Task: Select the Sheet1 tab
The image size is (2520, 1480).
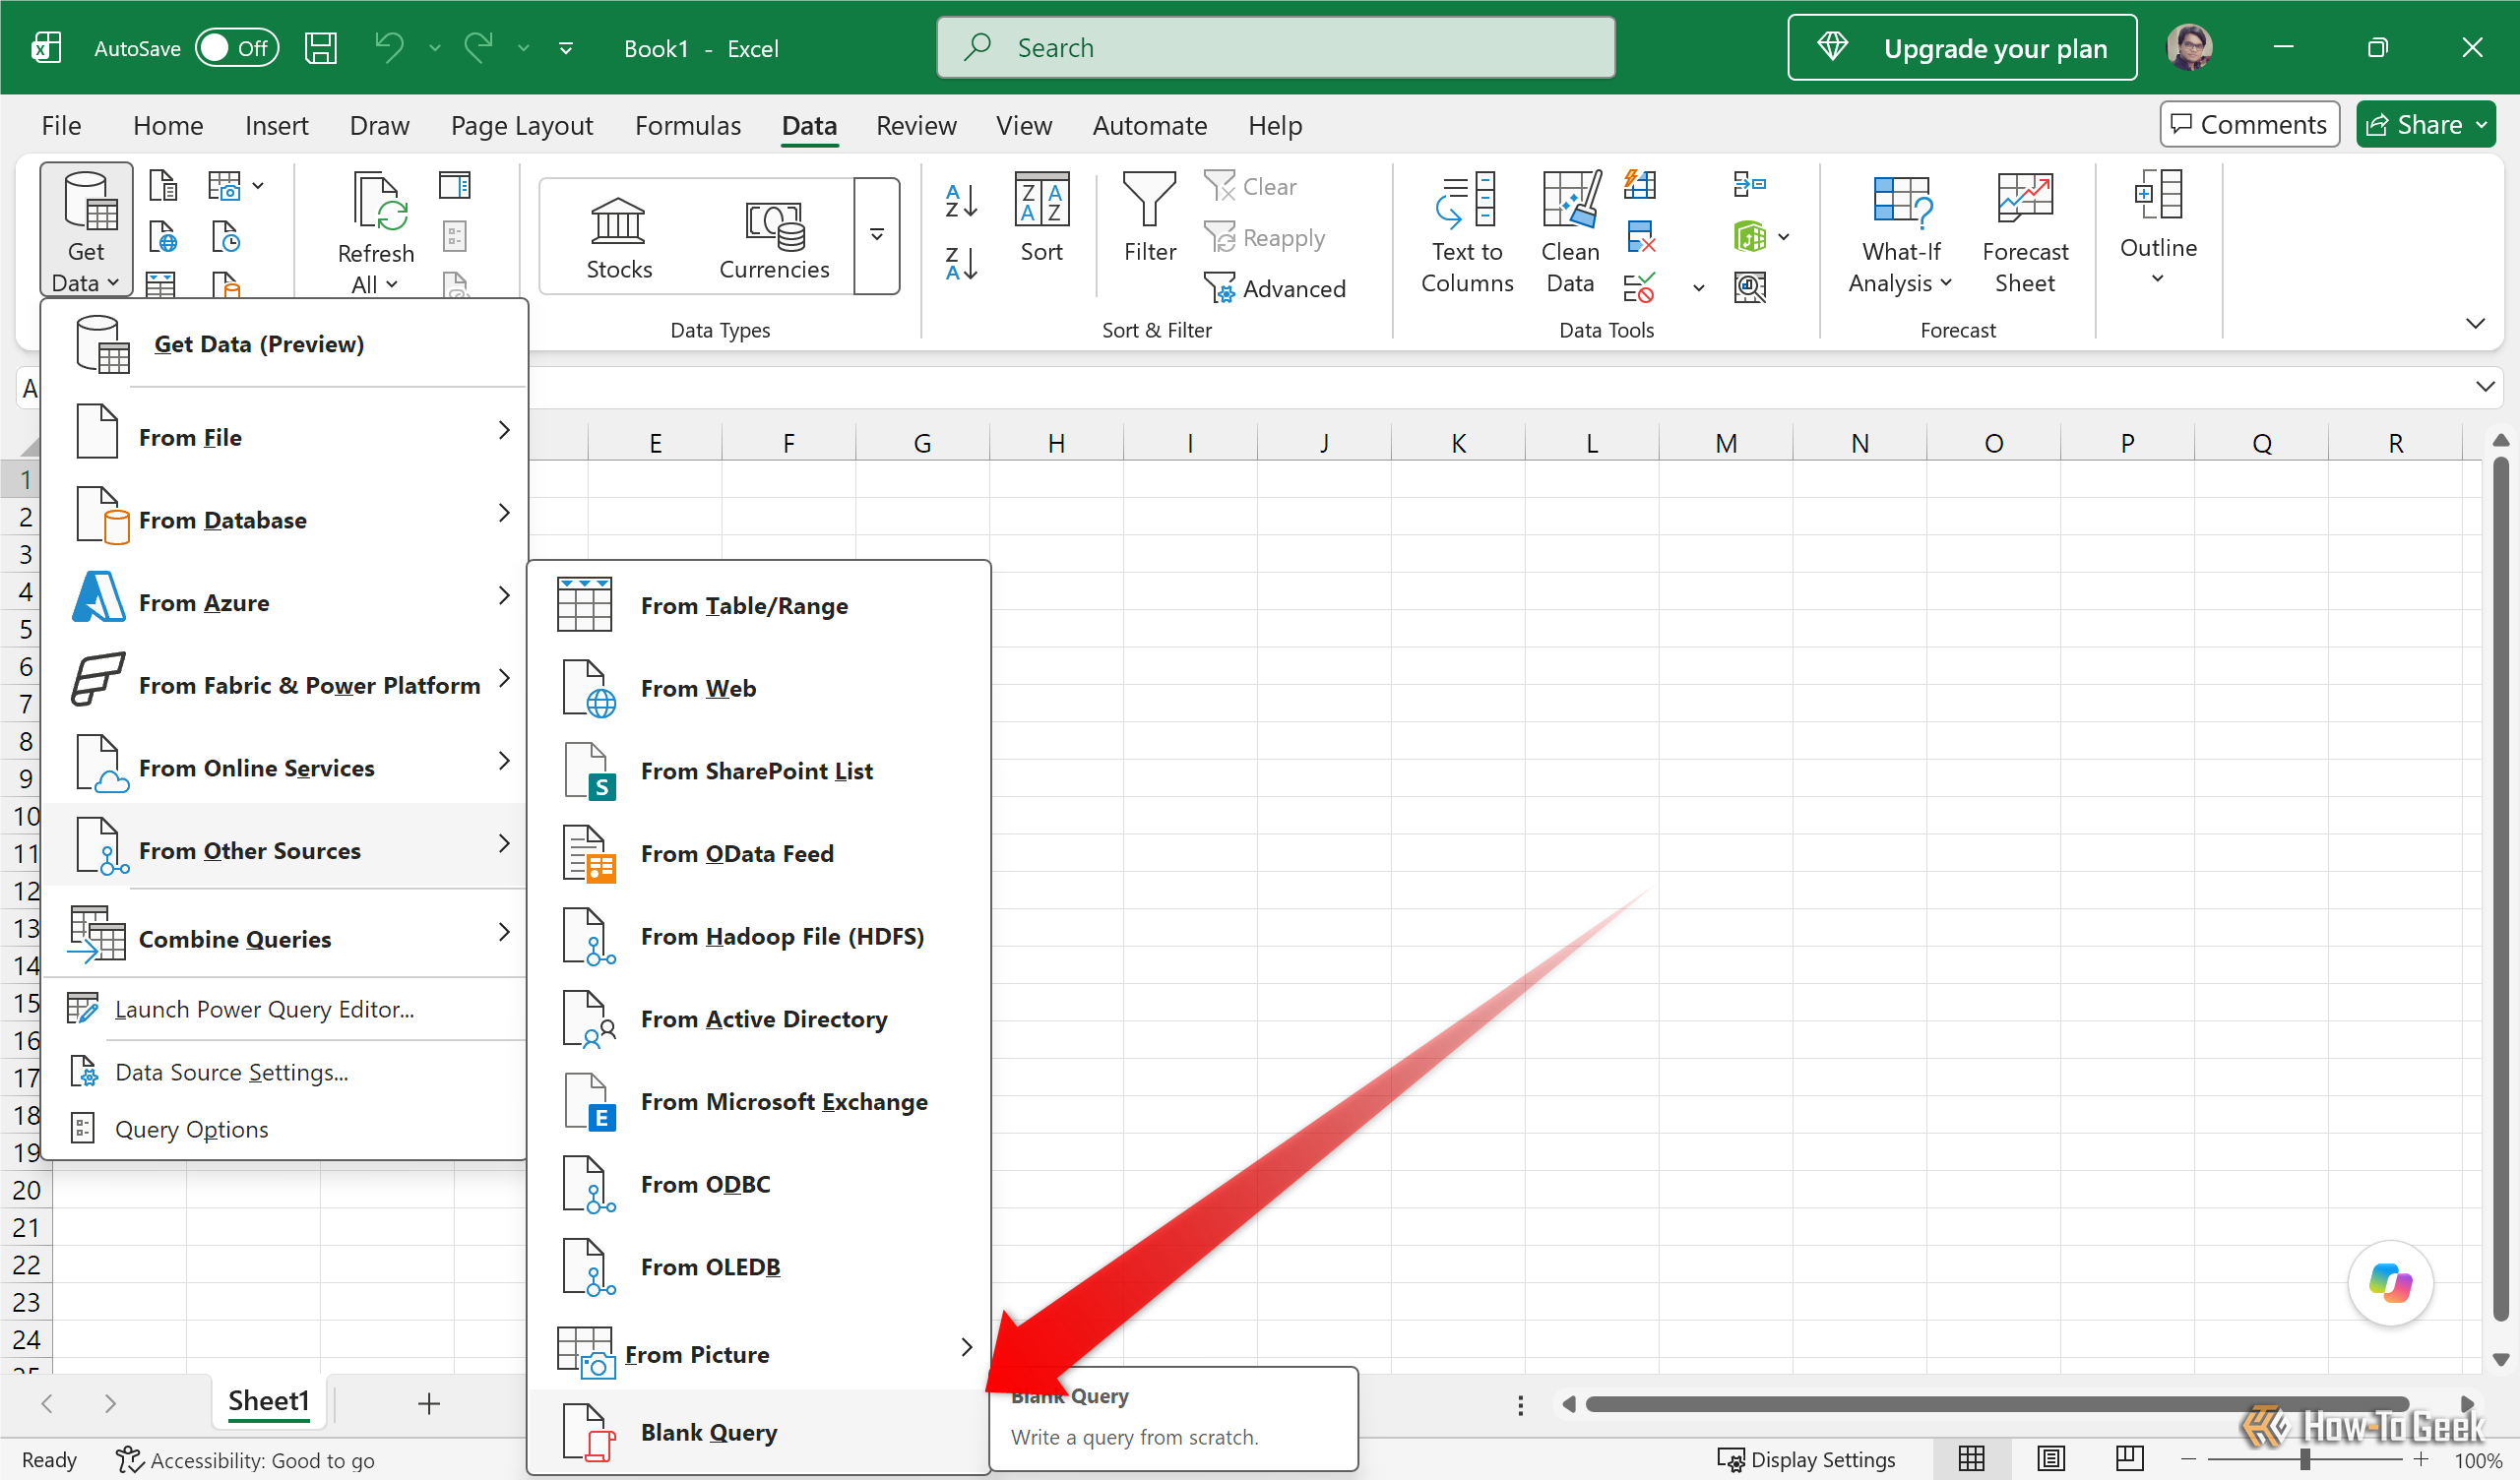Action: [x=268, y=1401]
